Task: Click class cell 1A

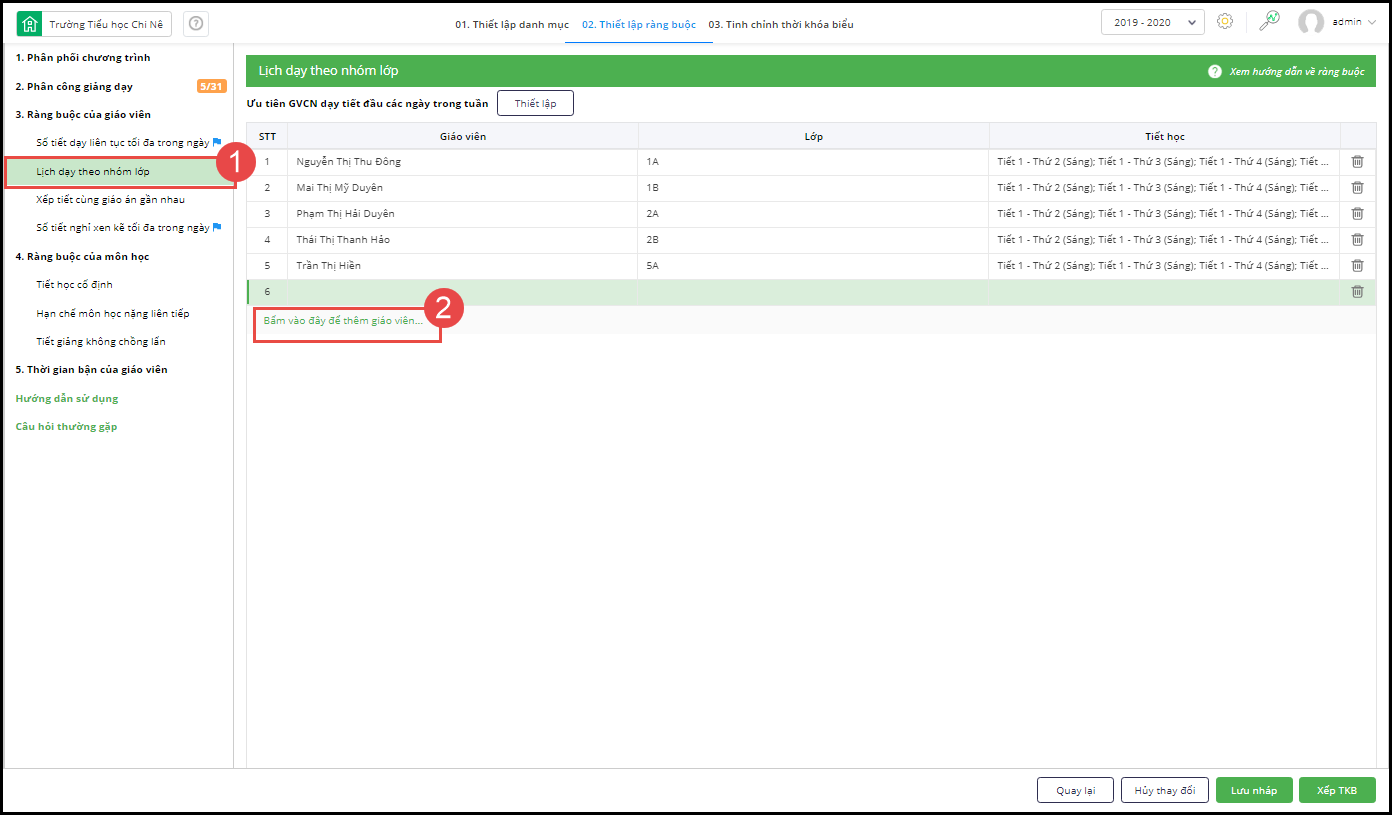Action: click(814, 161)
